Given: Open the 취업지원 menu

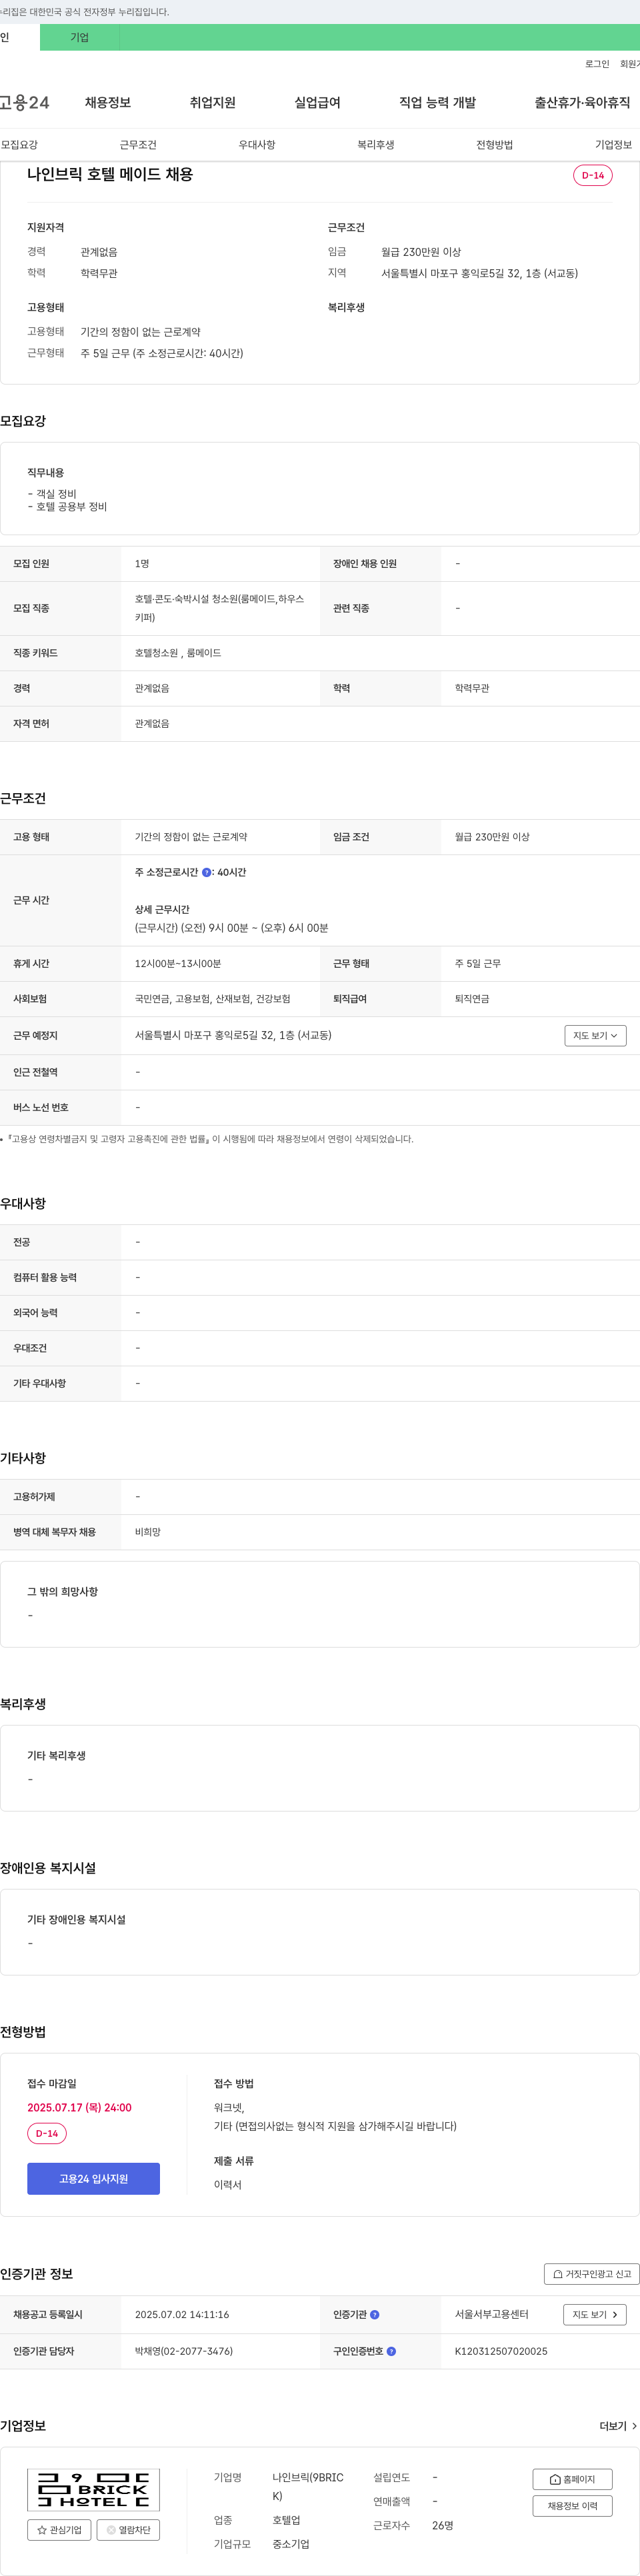Looking at the screenshot, I should tap(213, 103).
